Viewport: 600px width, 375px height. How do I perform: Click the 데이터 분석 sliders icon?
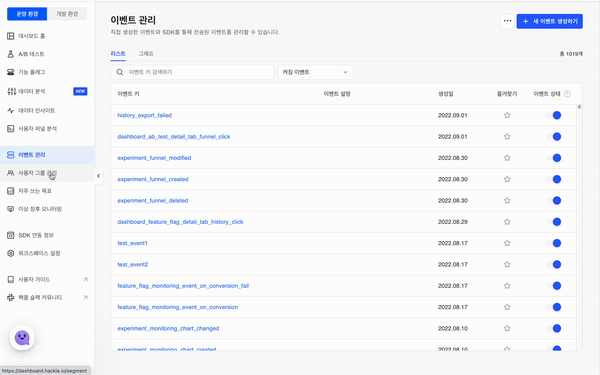(11, 91)
